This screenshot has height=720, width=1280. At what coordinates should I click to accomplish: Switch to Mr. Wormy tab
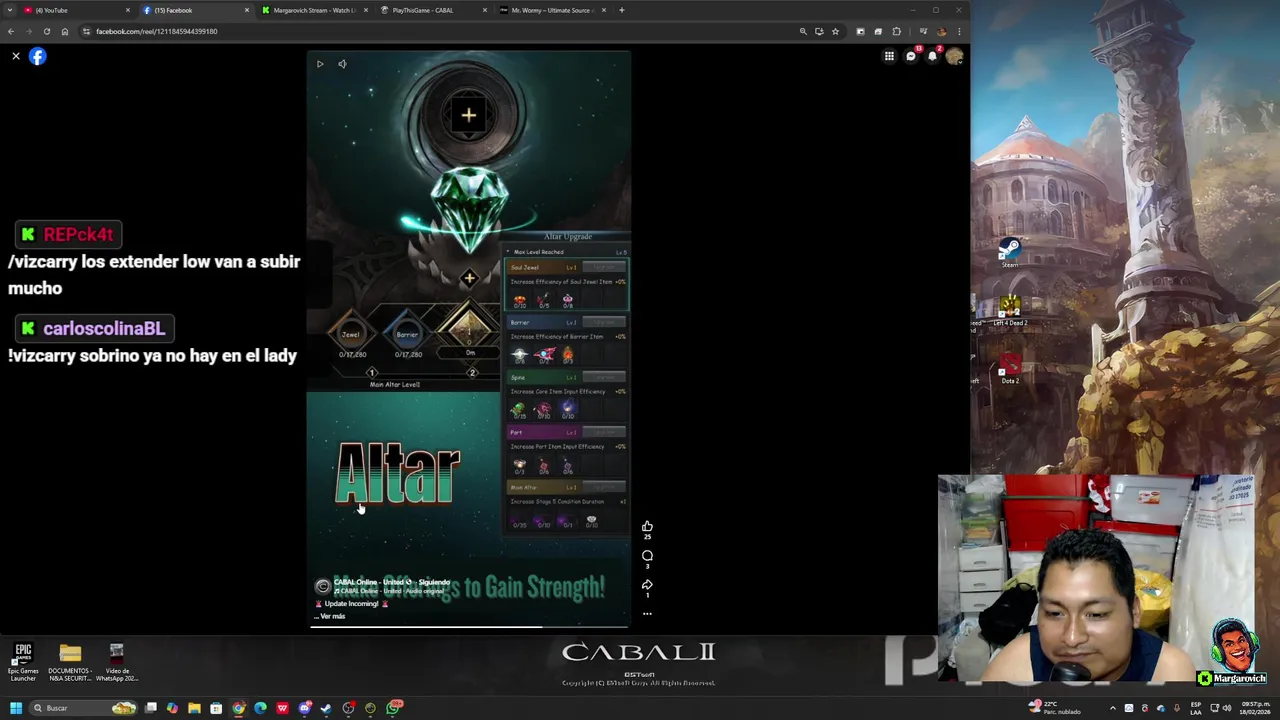pyautogui.click(x=552, y=10)
